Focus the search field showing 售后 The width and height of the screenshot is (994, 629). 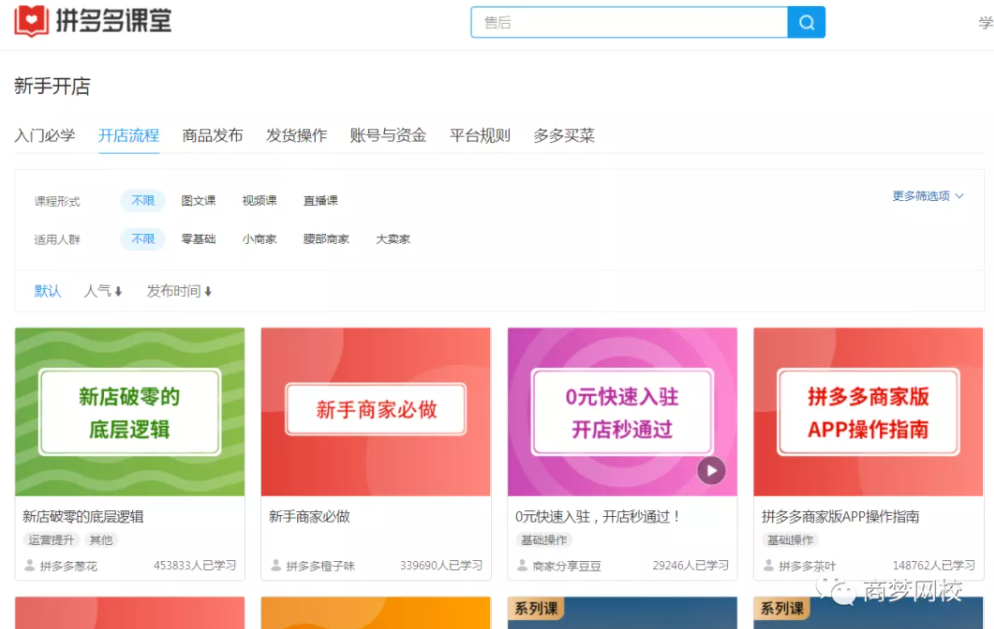pos(629,22)
